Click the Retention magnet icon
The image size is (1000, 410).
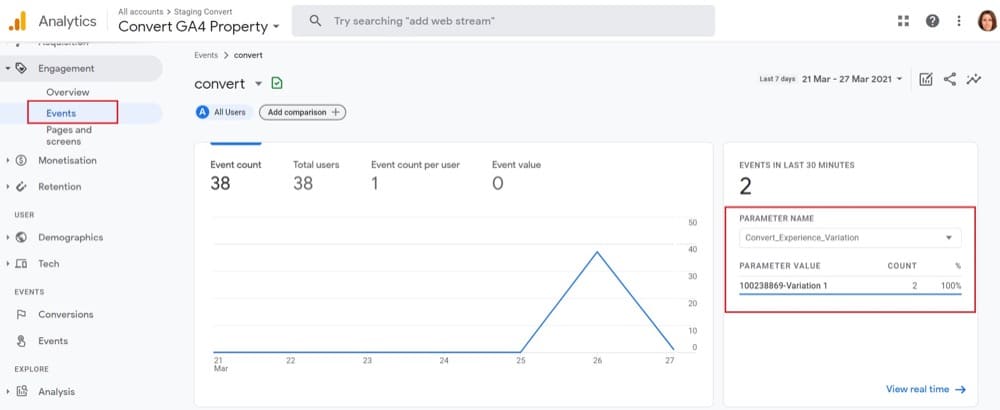(x=21, y=187)
